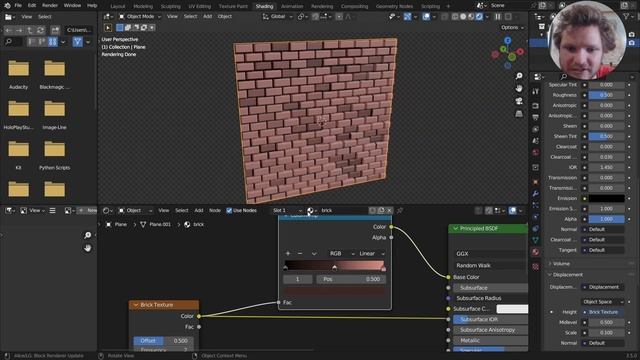Click Brick Texture height link button
This screenshot has width=640, height=360.
click(603, 312)
